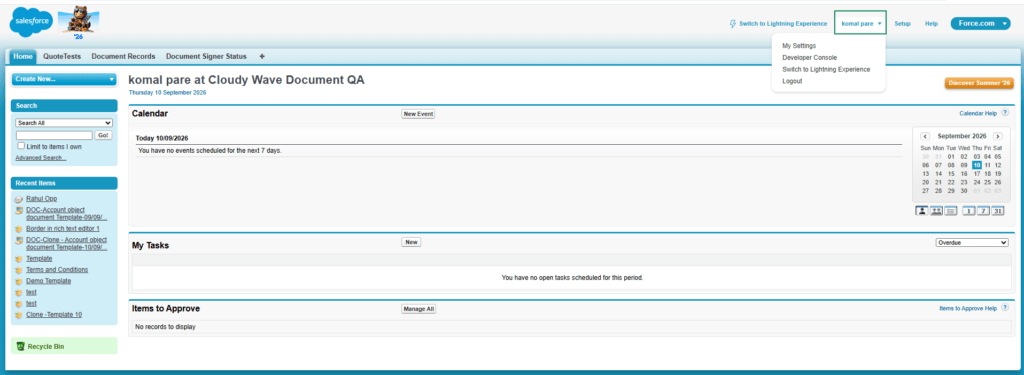Image resolution: width=1024 pixels, height=375 pixels.
Task: Click the New task button
Action: pos(411,242)
